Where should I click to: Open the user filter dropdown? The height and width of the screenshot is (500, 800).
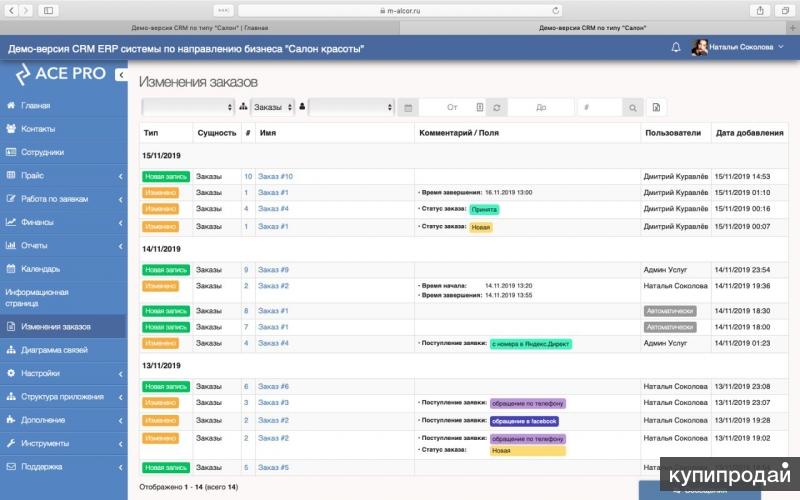(x=351, y=107)
